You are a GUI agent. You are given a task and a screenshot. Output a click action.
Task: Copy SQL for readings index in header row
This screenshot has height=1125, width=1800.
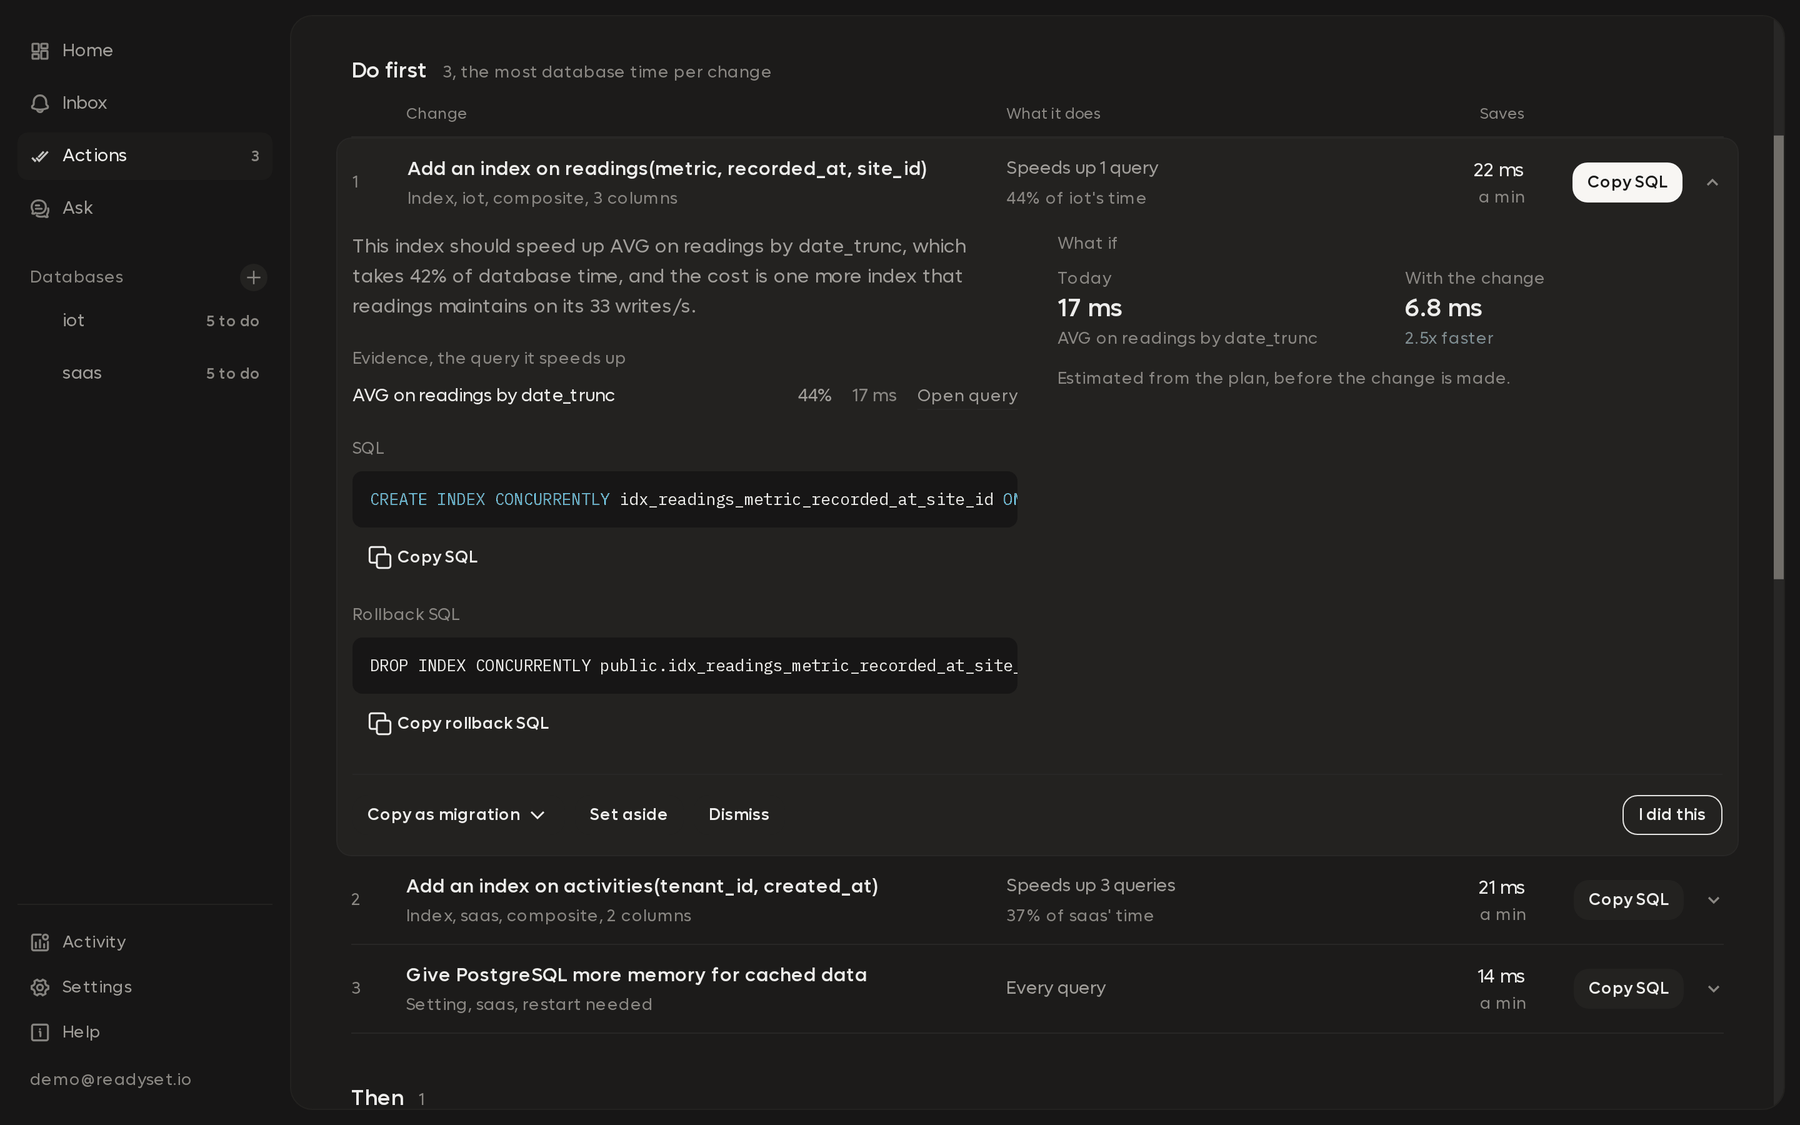(1627, 182)
